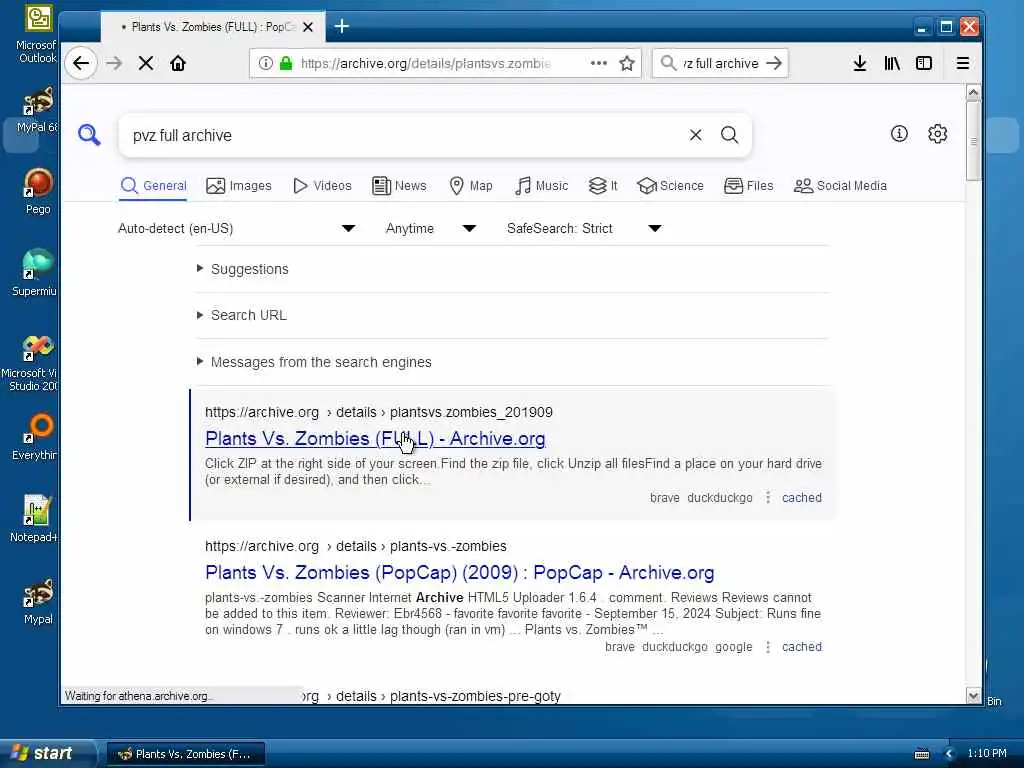Click the toolbar search box text

click(x=720, y=63)
